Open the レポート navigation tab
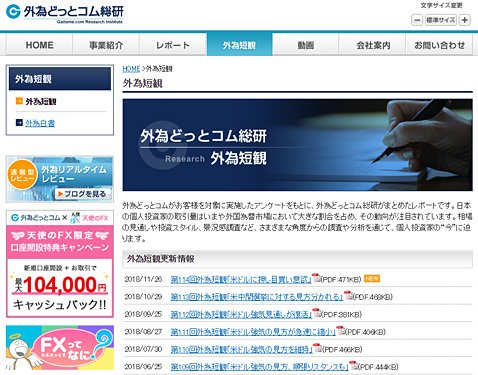 tap(173, 45)
